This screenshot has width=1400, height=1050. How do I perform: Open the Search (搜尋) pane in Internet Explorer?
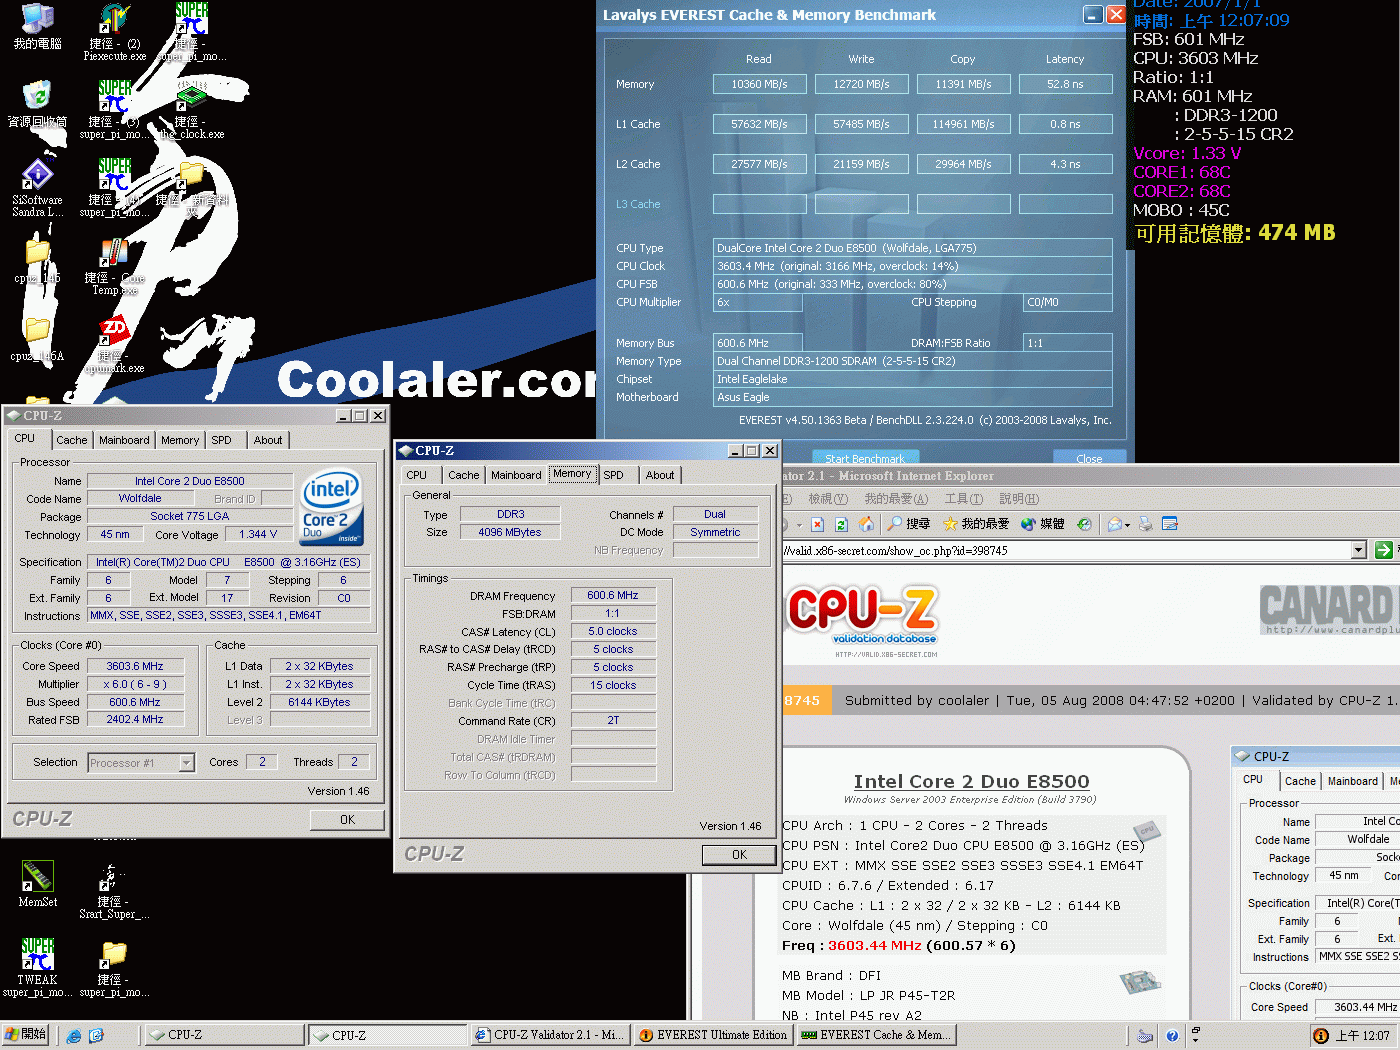click(x=909, y=524)
